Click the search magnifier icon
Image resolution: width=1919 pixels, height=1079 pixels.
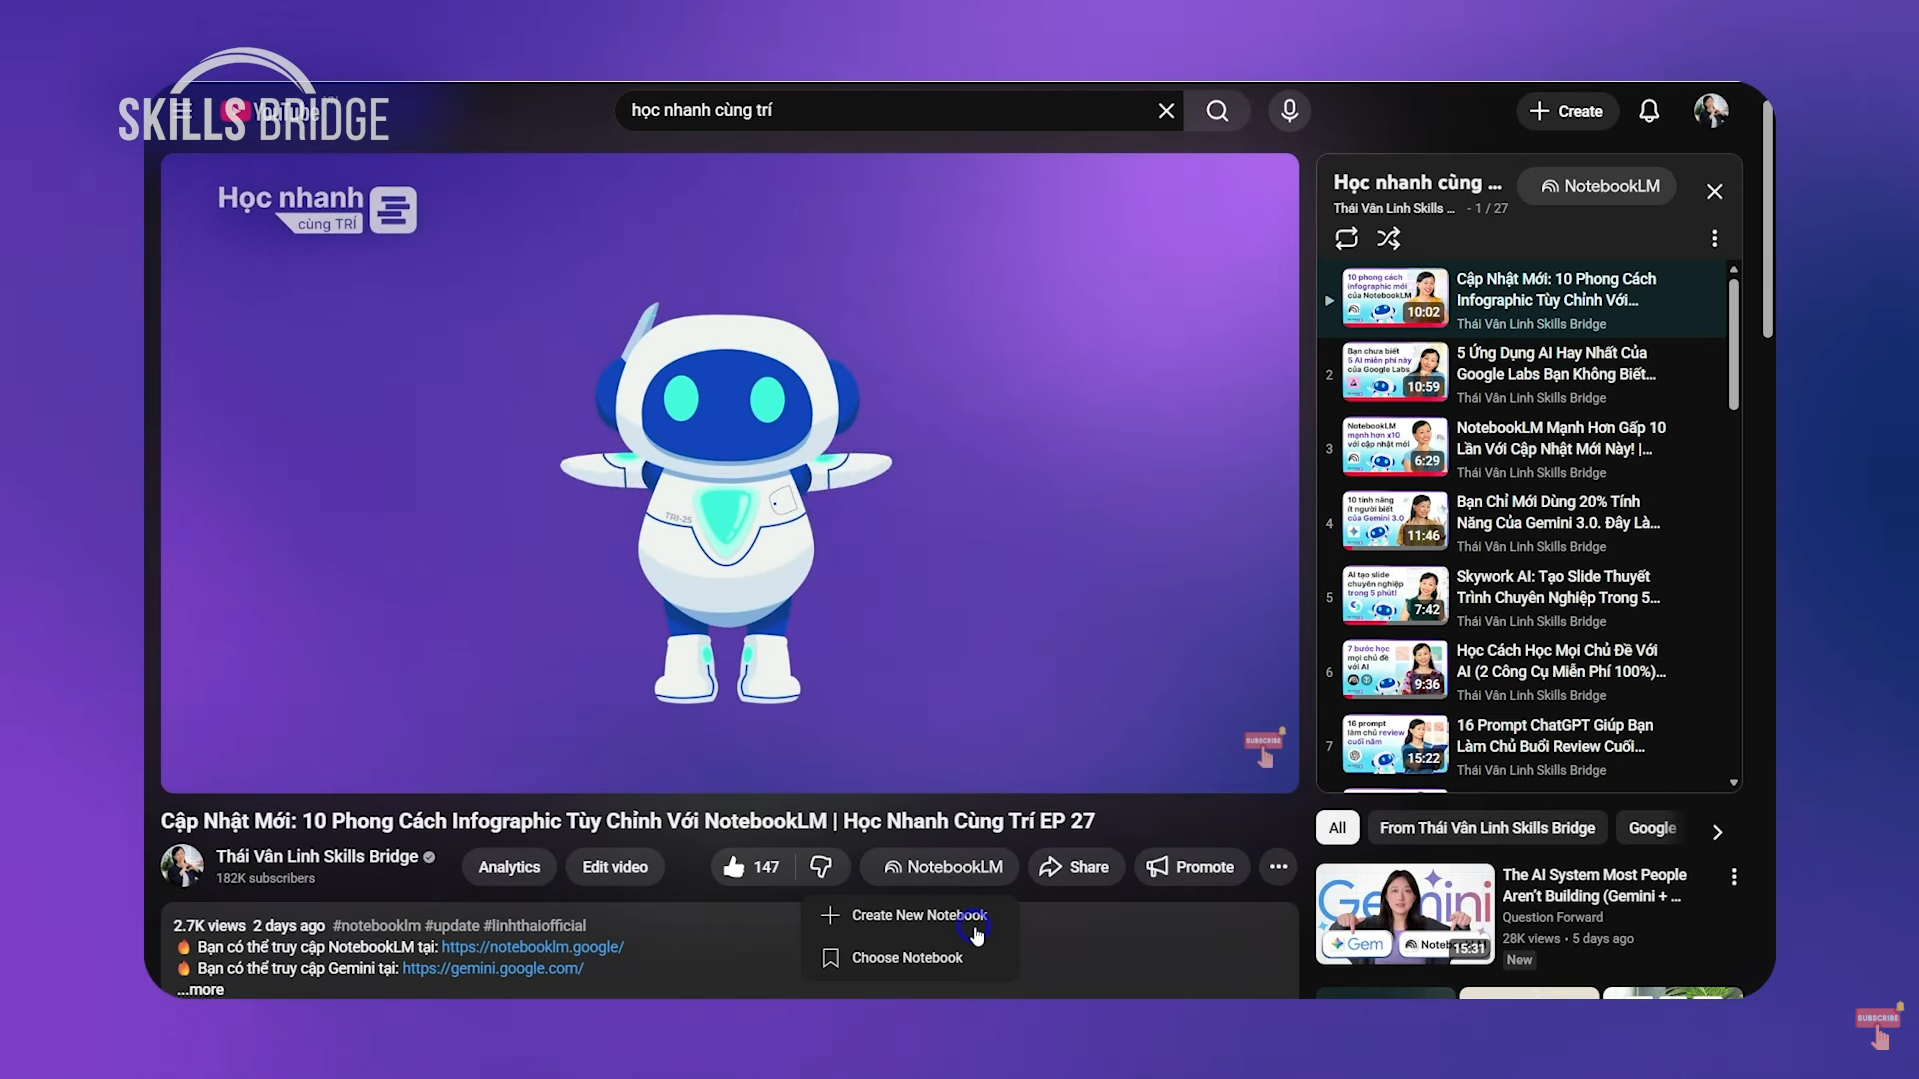pyautogui.click(x=1216, y=111)
